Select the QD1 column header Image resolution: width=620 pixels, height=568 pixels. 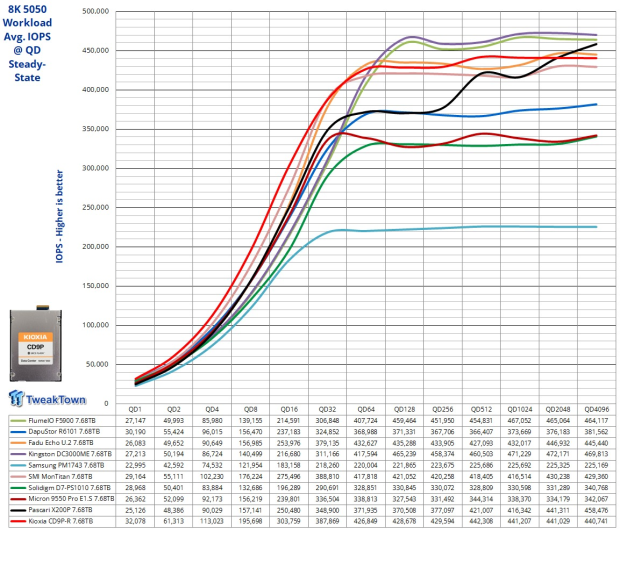[x=135, y=409]
